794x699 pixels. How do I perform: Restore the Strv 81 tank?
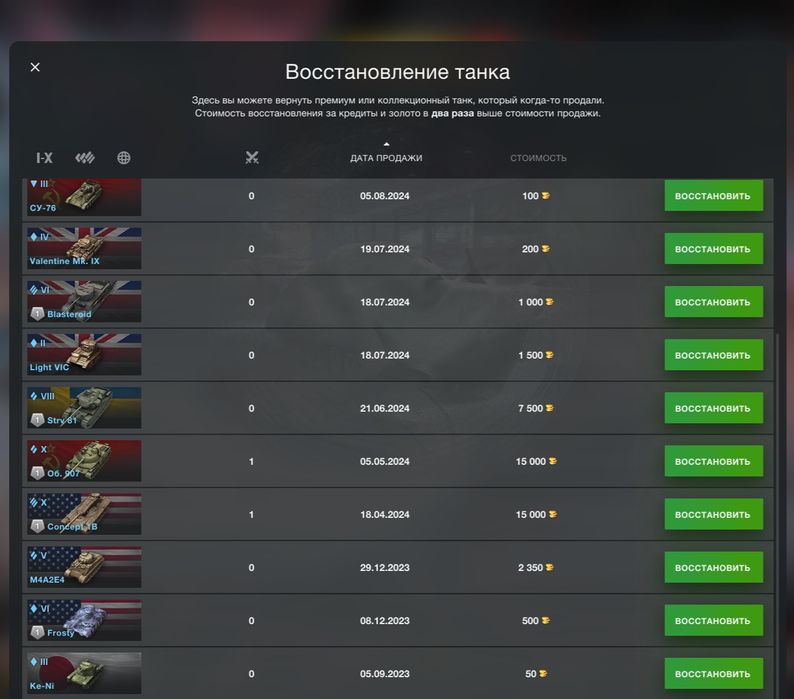[x=713, y=408]
